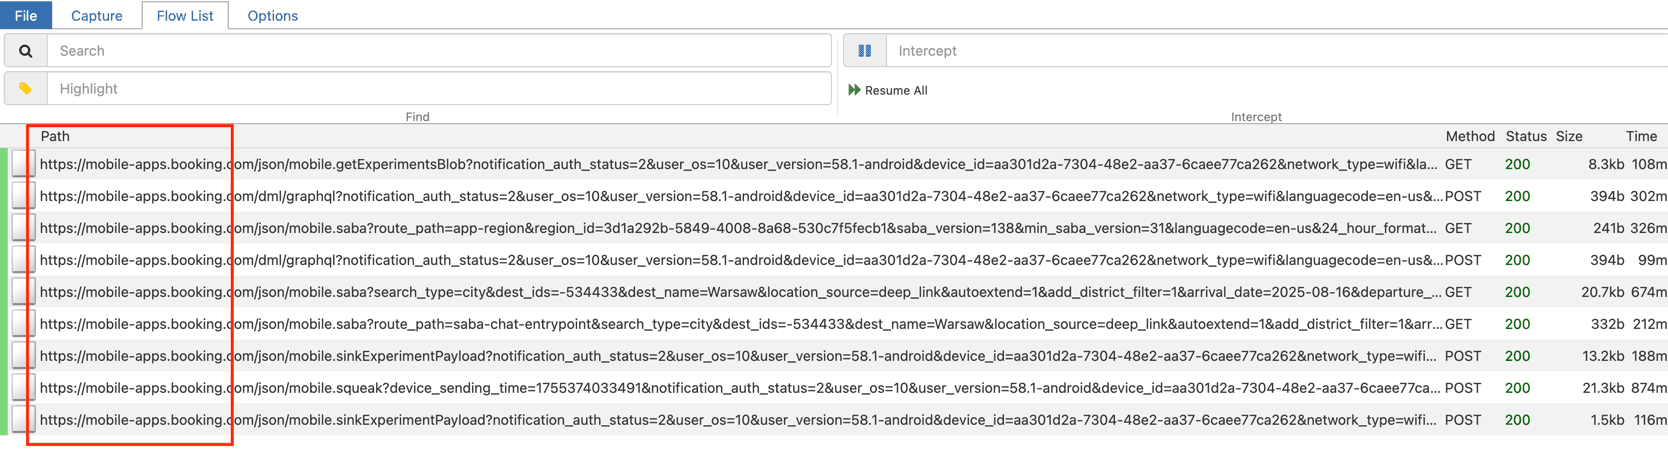
Task: Click the 241b size value
Action: [x=1608, y=228]
